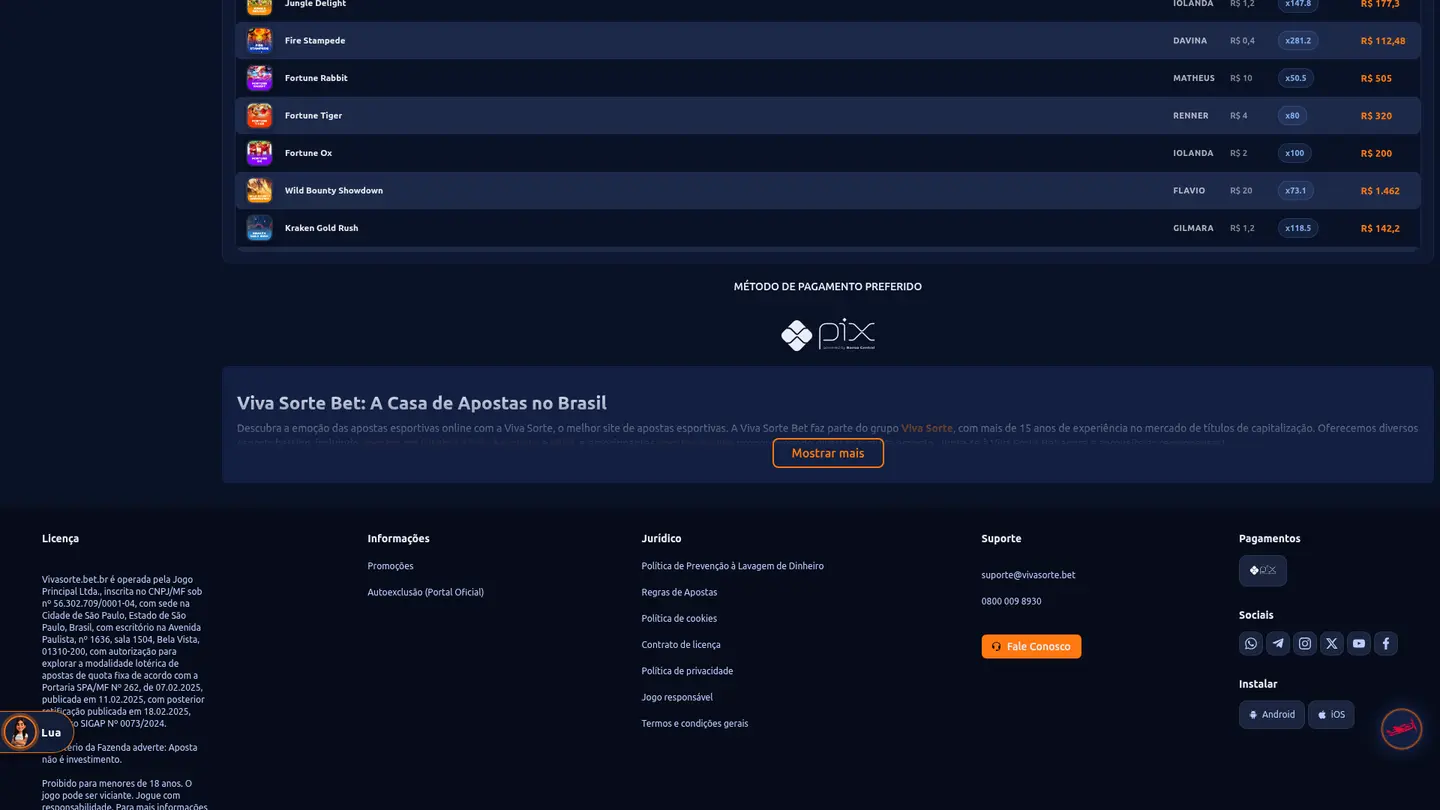Viewport: 1440px width, 810px height.
Task: Click the Fortune Rabbit game name
Action: (x=316, y=78)
